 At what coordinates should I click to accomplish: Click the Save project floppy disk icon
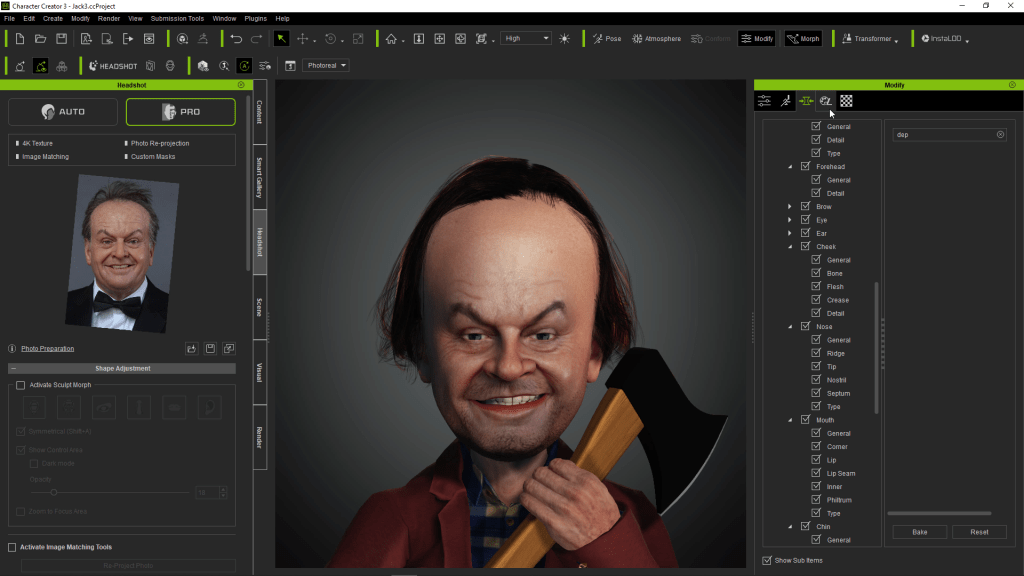[x=62, y=39]
